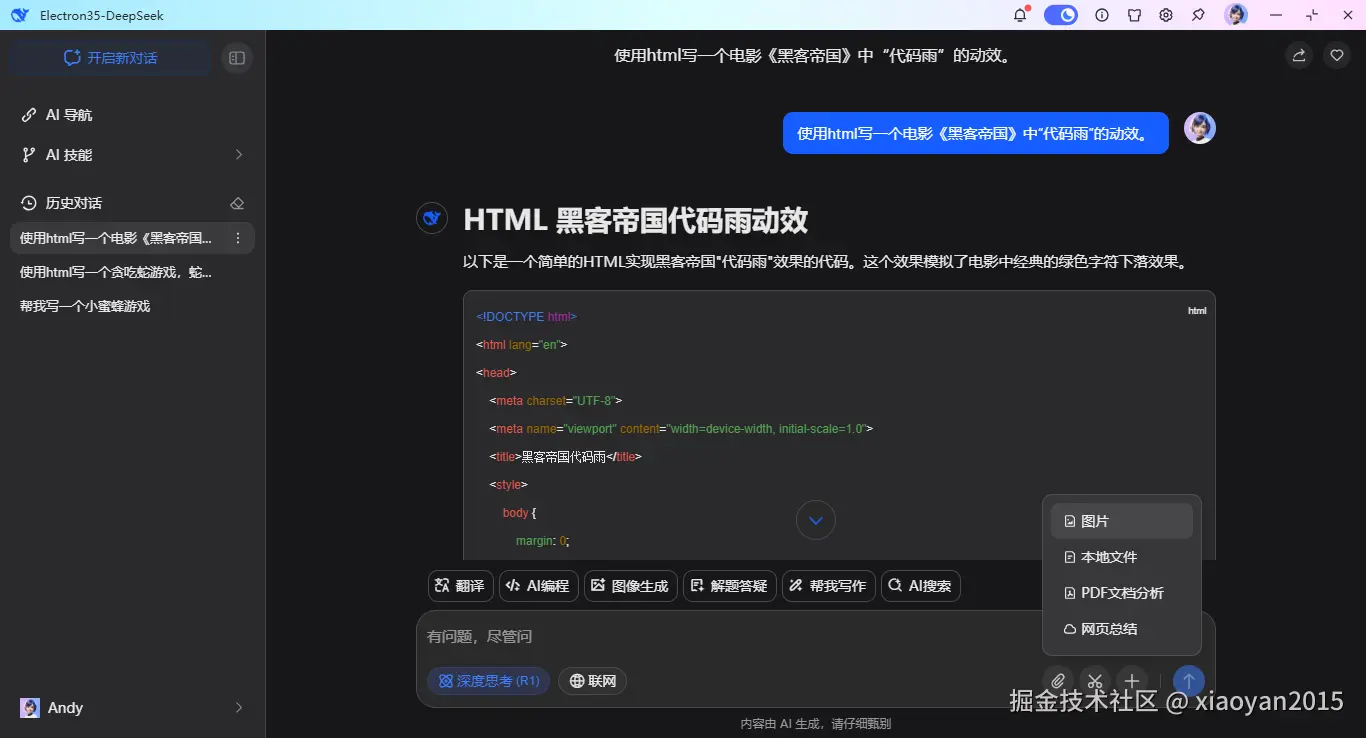Image resolution: width=1366 pixels, height=738 pixels.
Task: Expand the code block with the down chevron
Action: (x=815, y=520)
